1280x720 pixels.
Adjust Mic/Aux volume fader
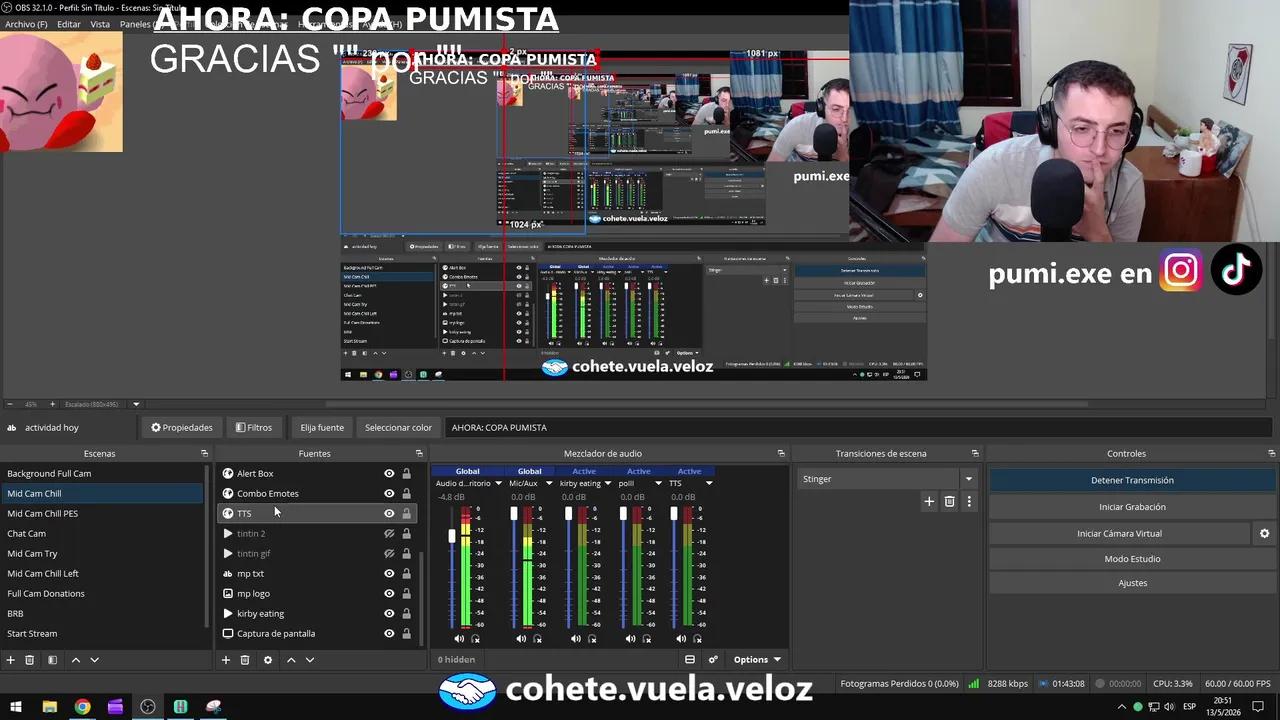(x=514, y=514)
